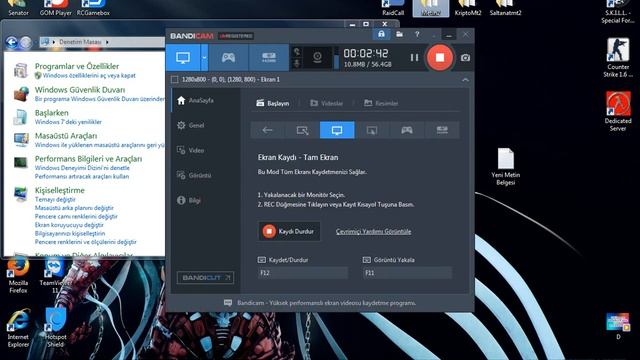Pause the Bandicam recording
Screen dimensions: 640x360
coord(414,58)
